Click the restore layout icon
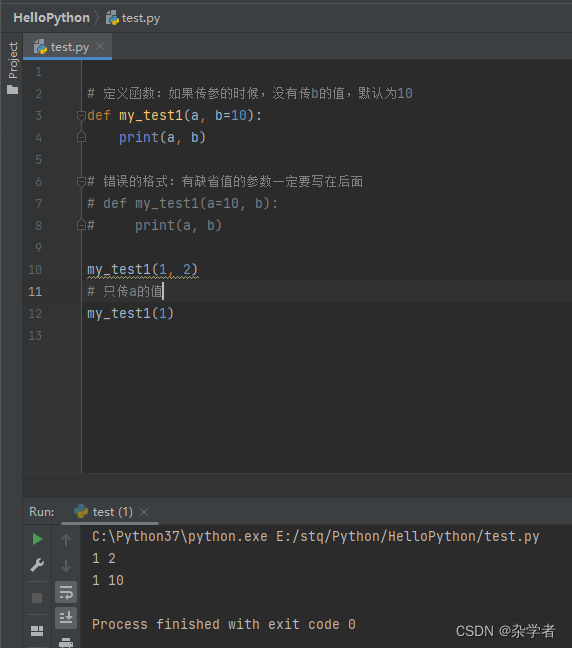This screenshot has width=572, height=648. [37, 631]
